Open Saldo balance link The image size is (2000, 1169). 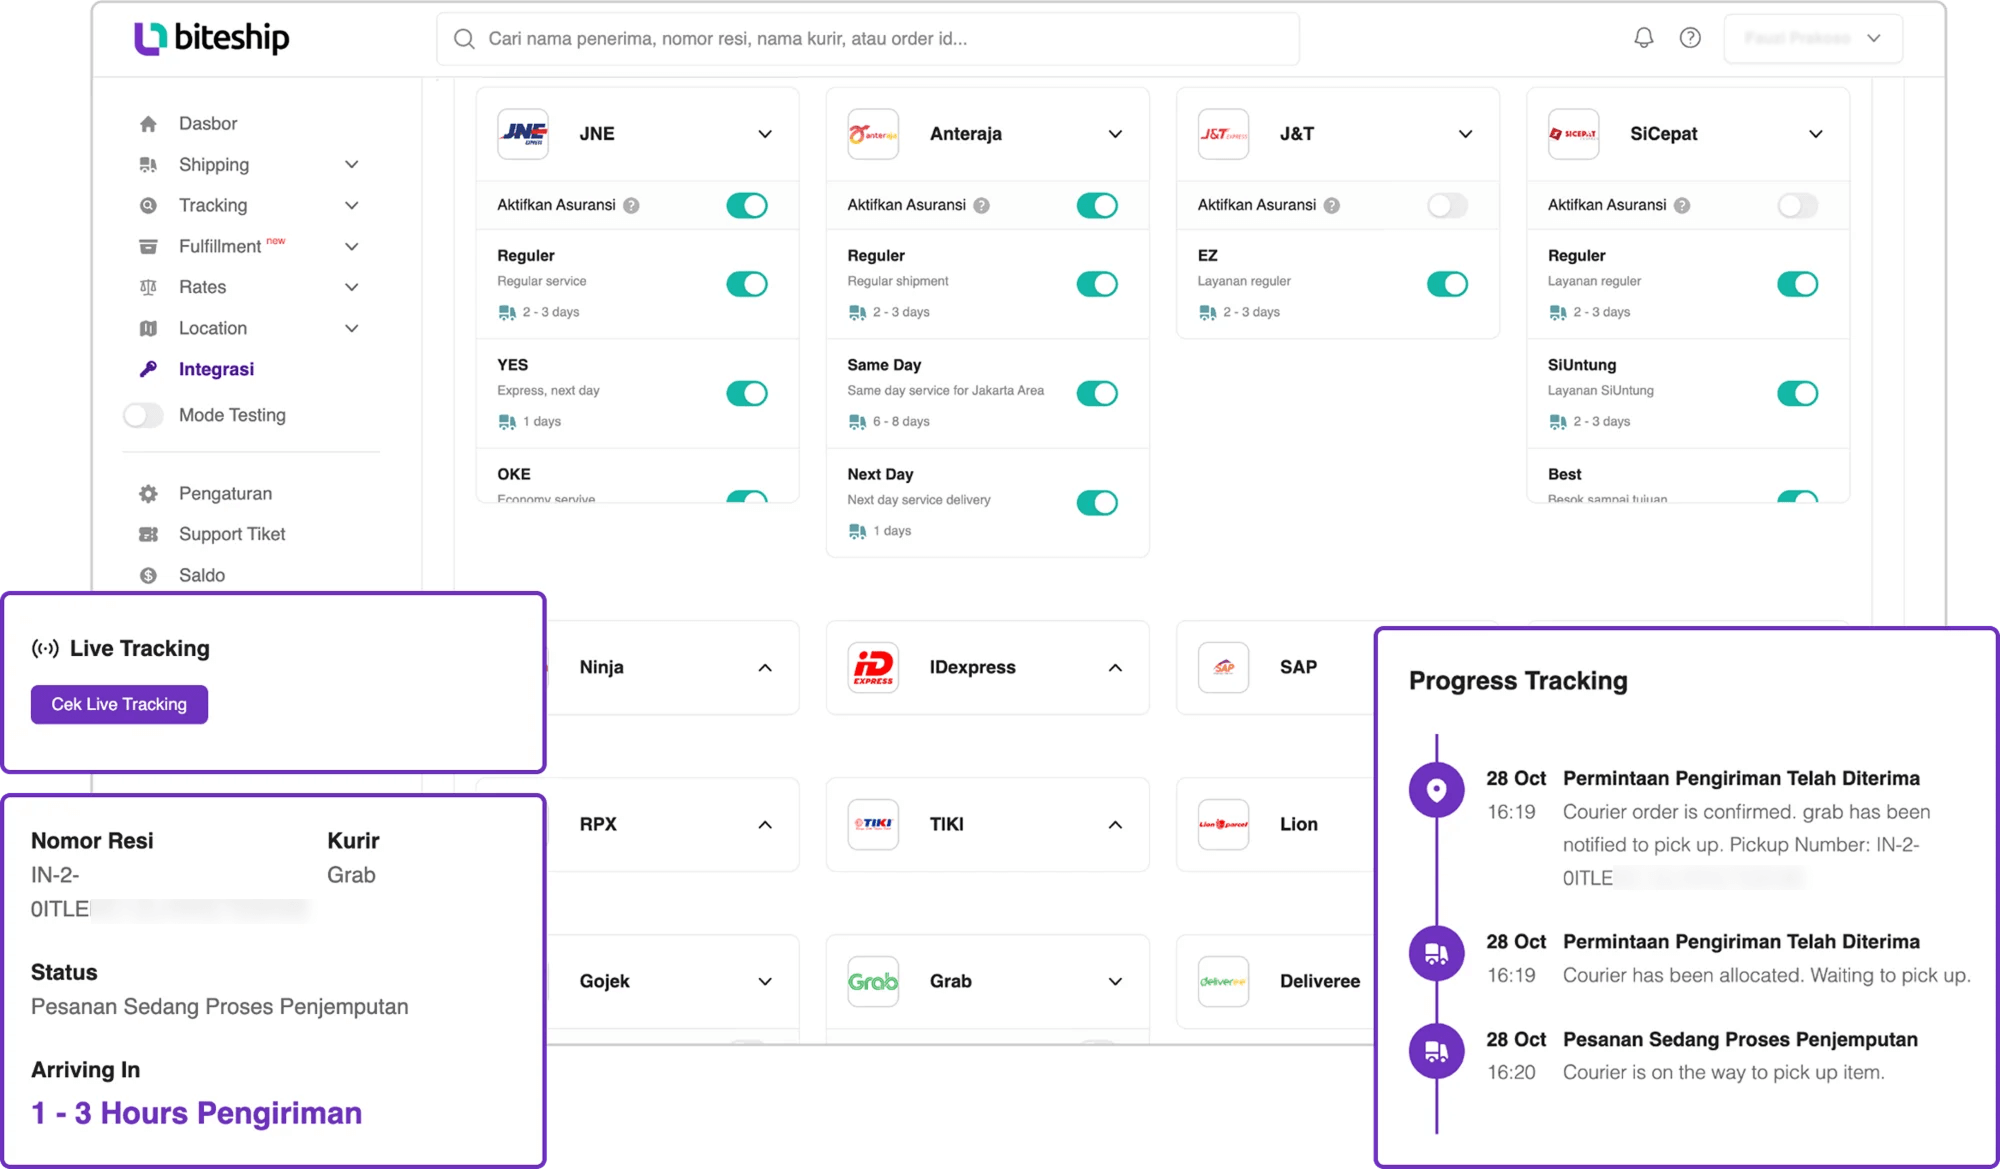202,576
